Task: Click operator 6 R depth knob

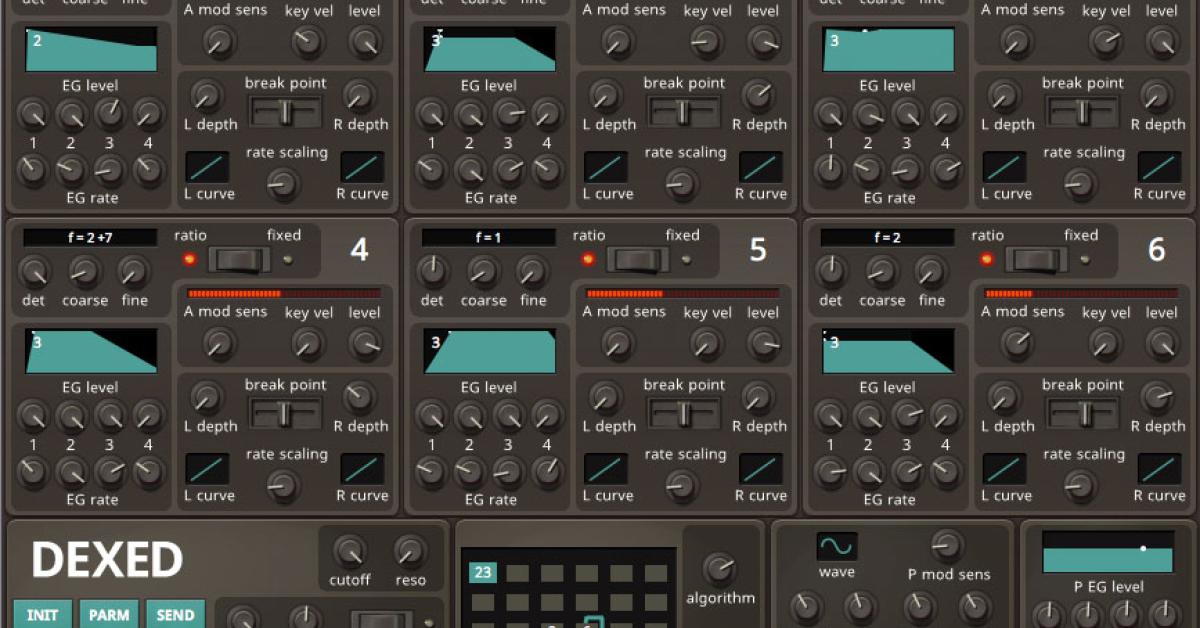Action: pyautogui.click(x=1156, y=398)
